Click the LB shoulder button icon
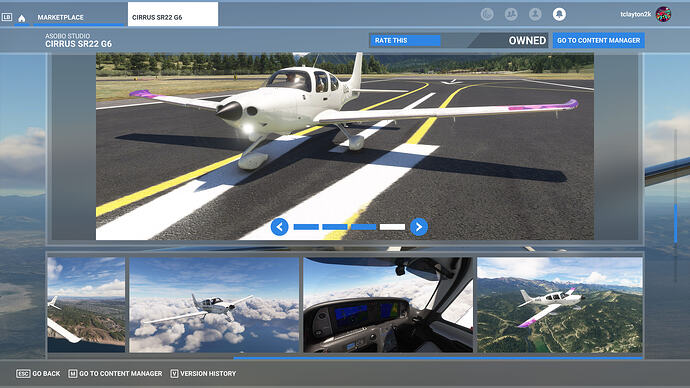This screenshot has width=690, height=388. click(7, 17)
